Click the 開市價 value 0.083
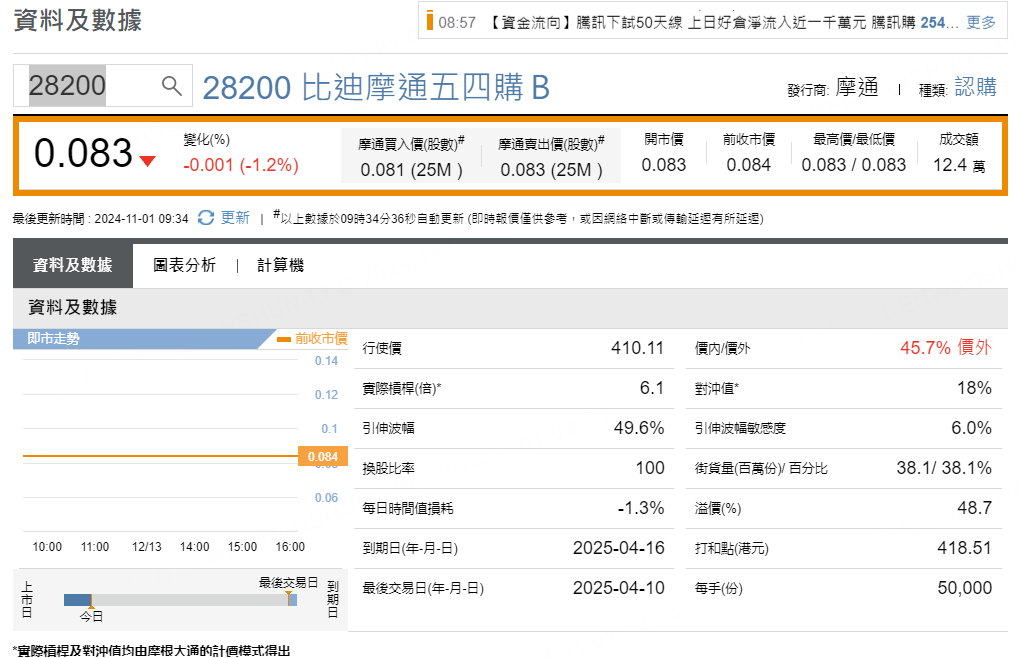This screenshot has width=1020, height=658. pos(664,165)
